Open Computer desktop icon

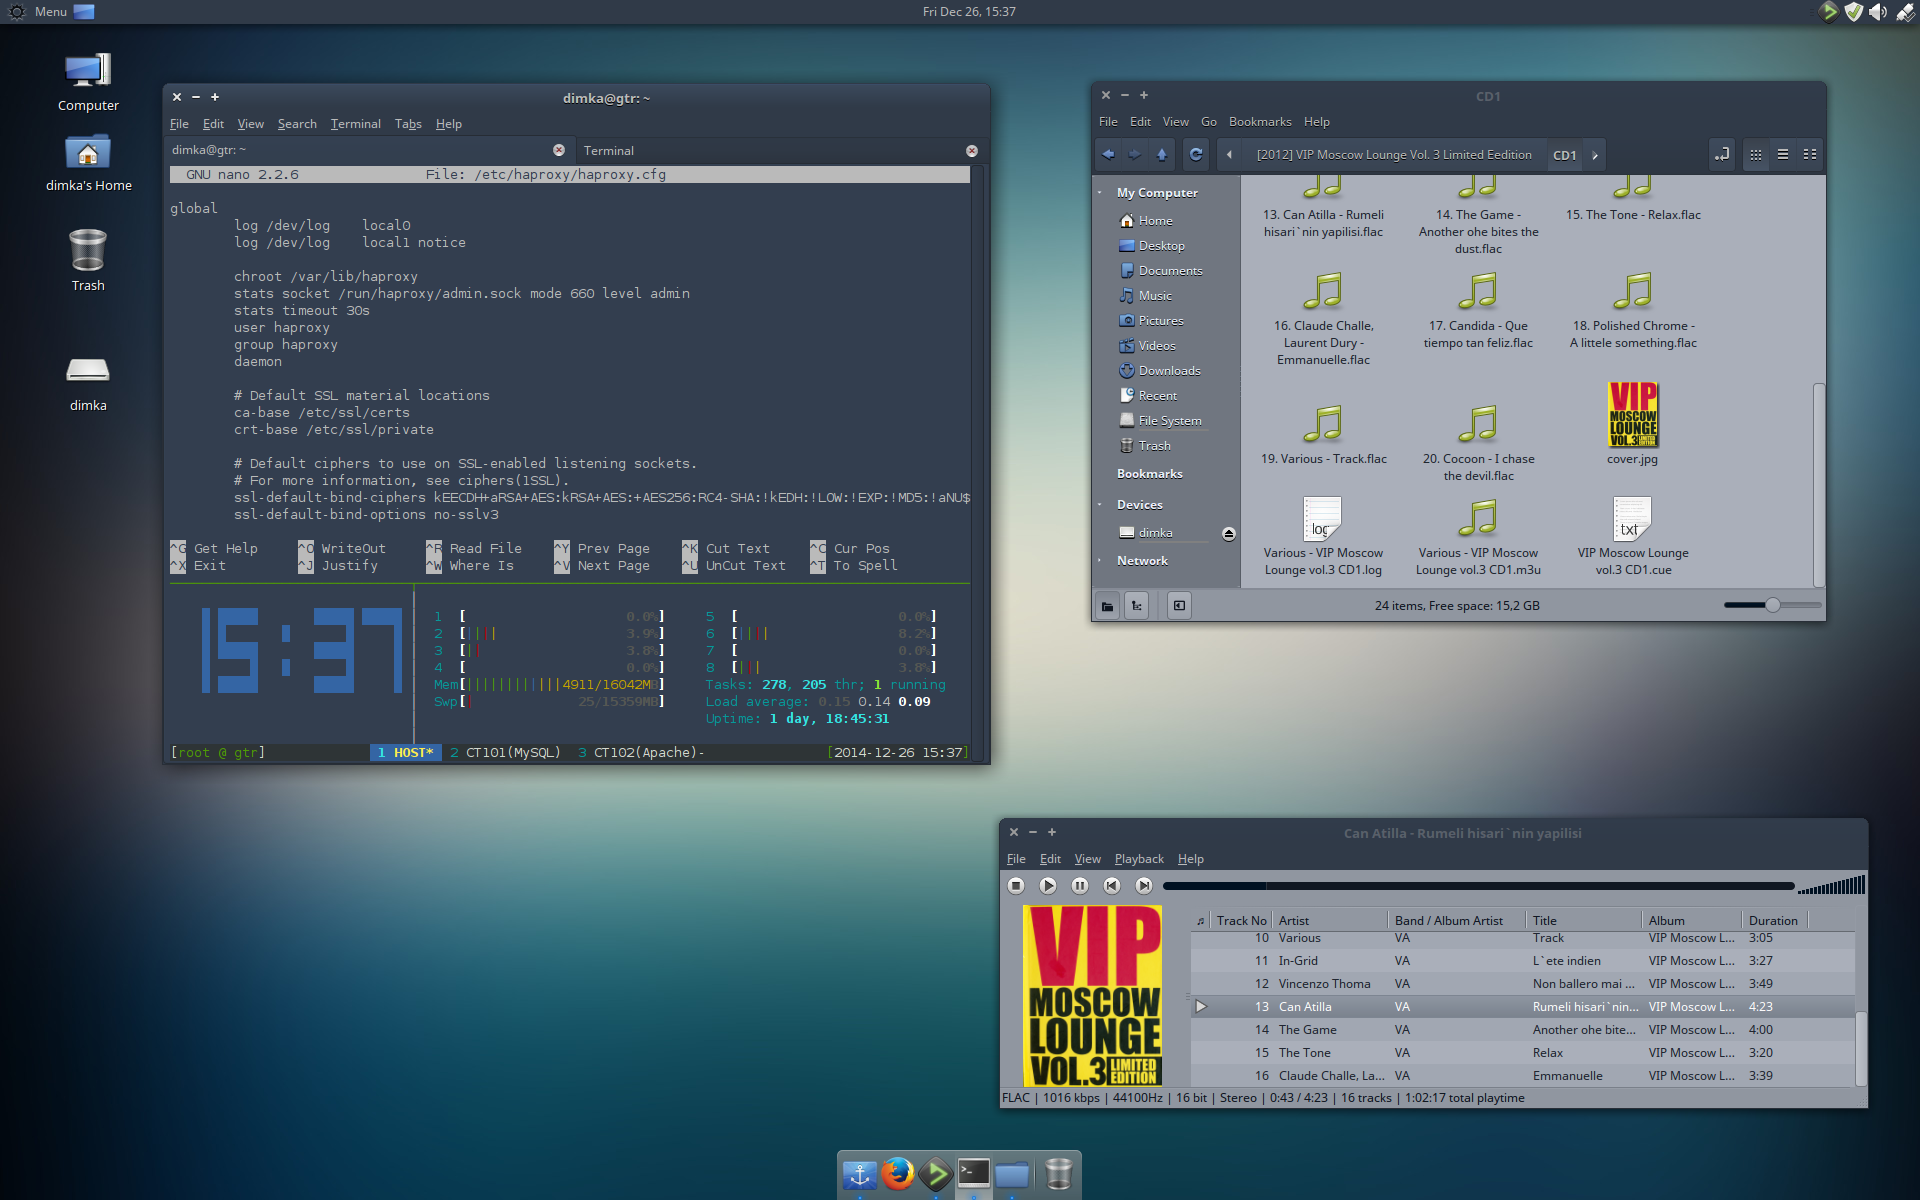point(88,83)
